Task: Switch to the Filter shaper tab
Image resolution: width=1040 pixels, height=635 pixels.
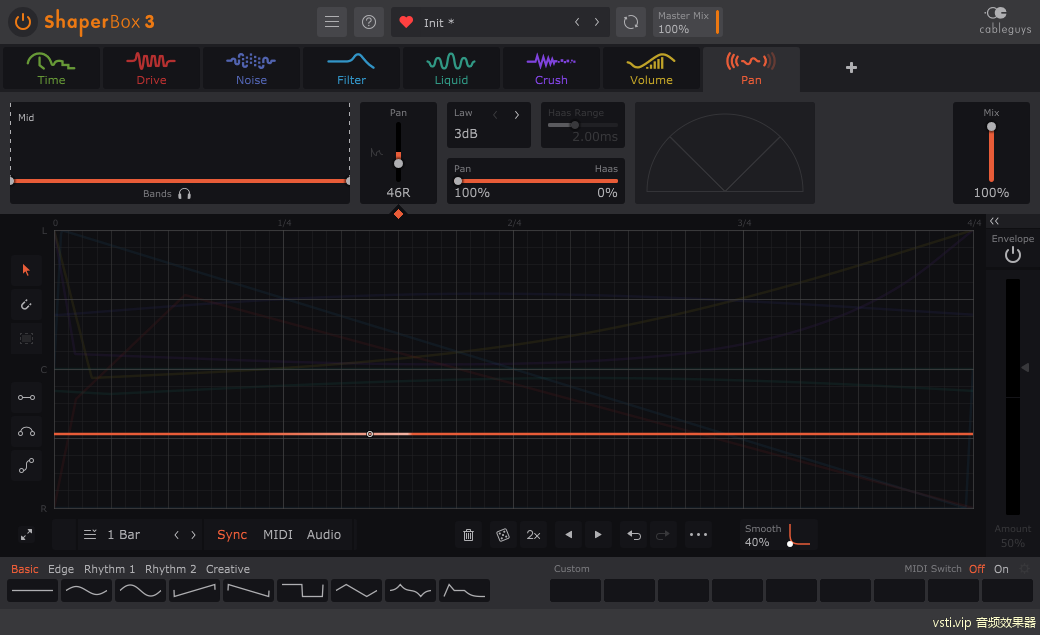Action: tap(352, 68)
